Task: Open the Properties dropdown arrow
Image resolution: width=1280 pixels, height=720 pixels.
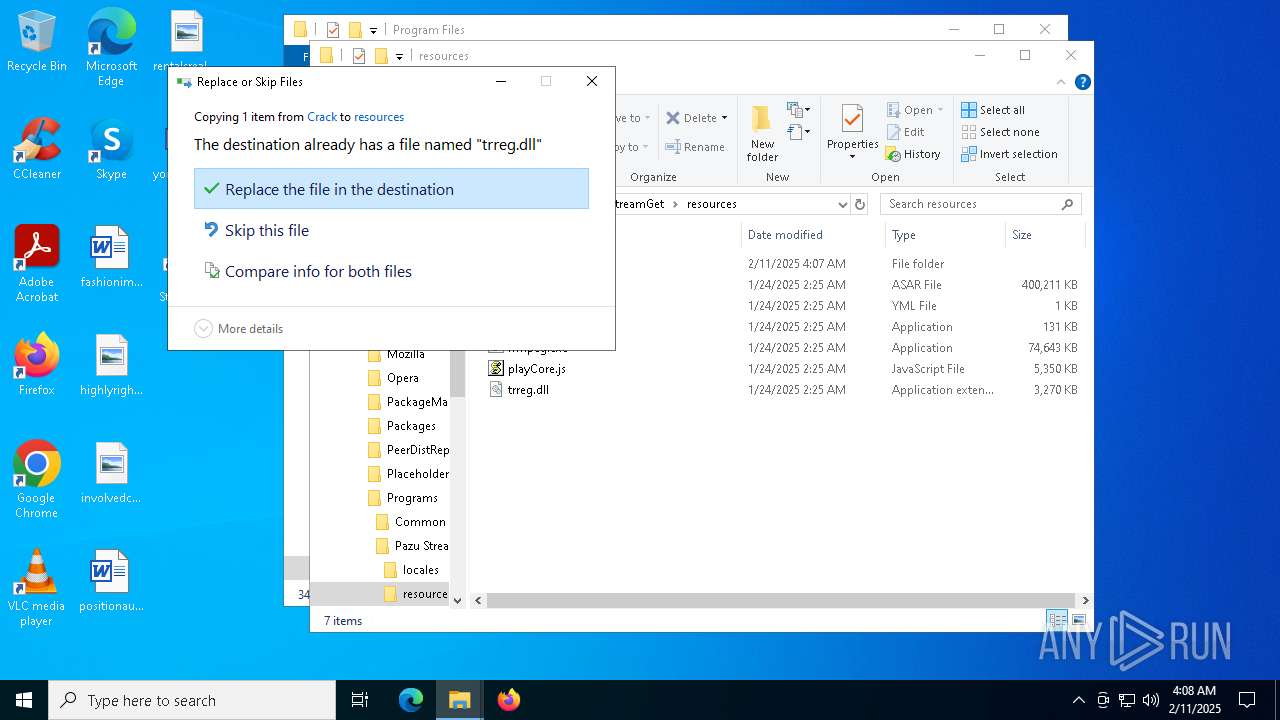Action: click(852, 156)
